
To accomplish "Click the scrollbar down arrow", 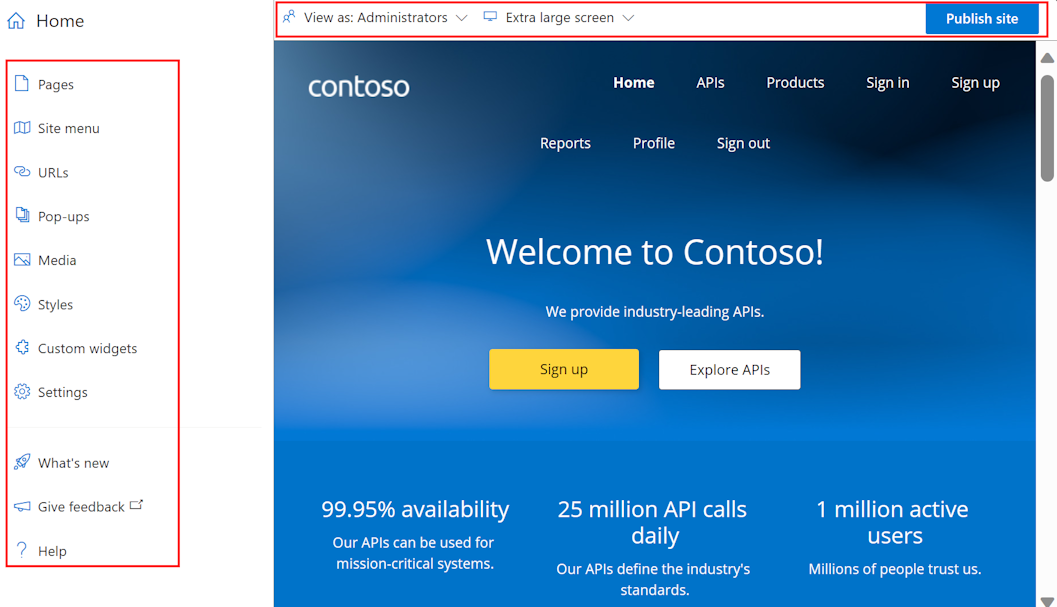I will (1047, 602).
